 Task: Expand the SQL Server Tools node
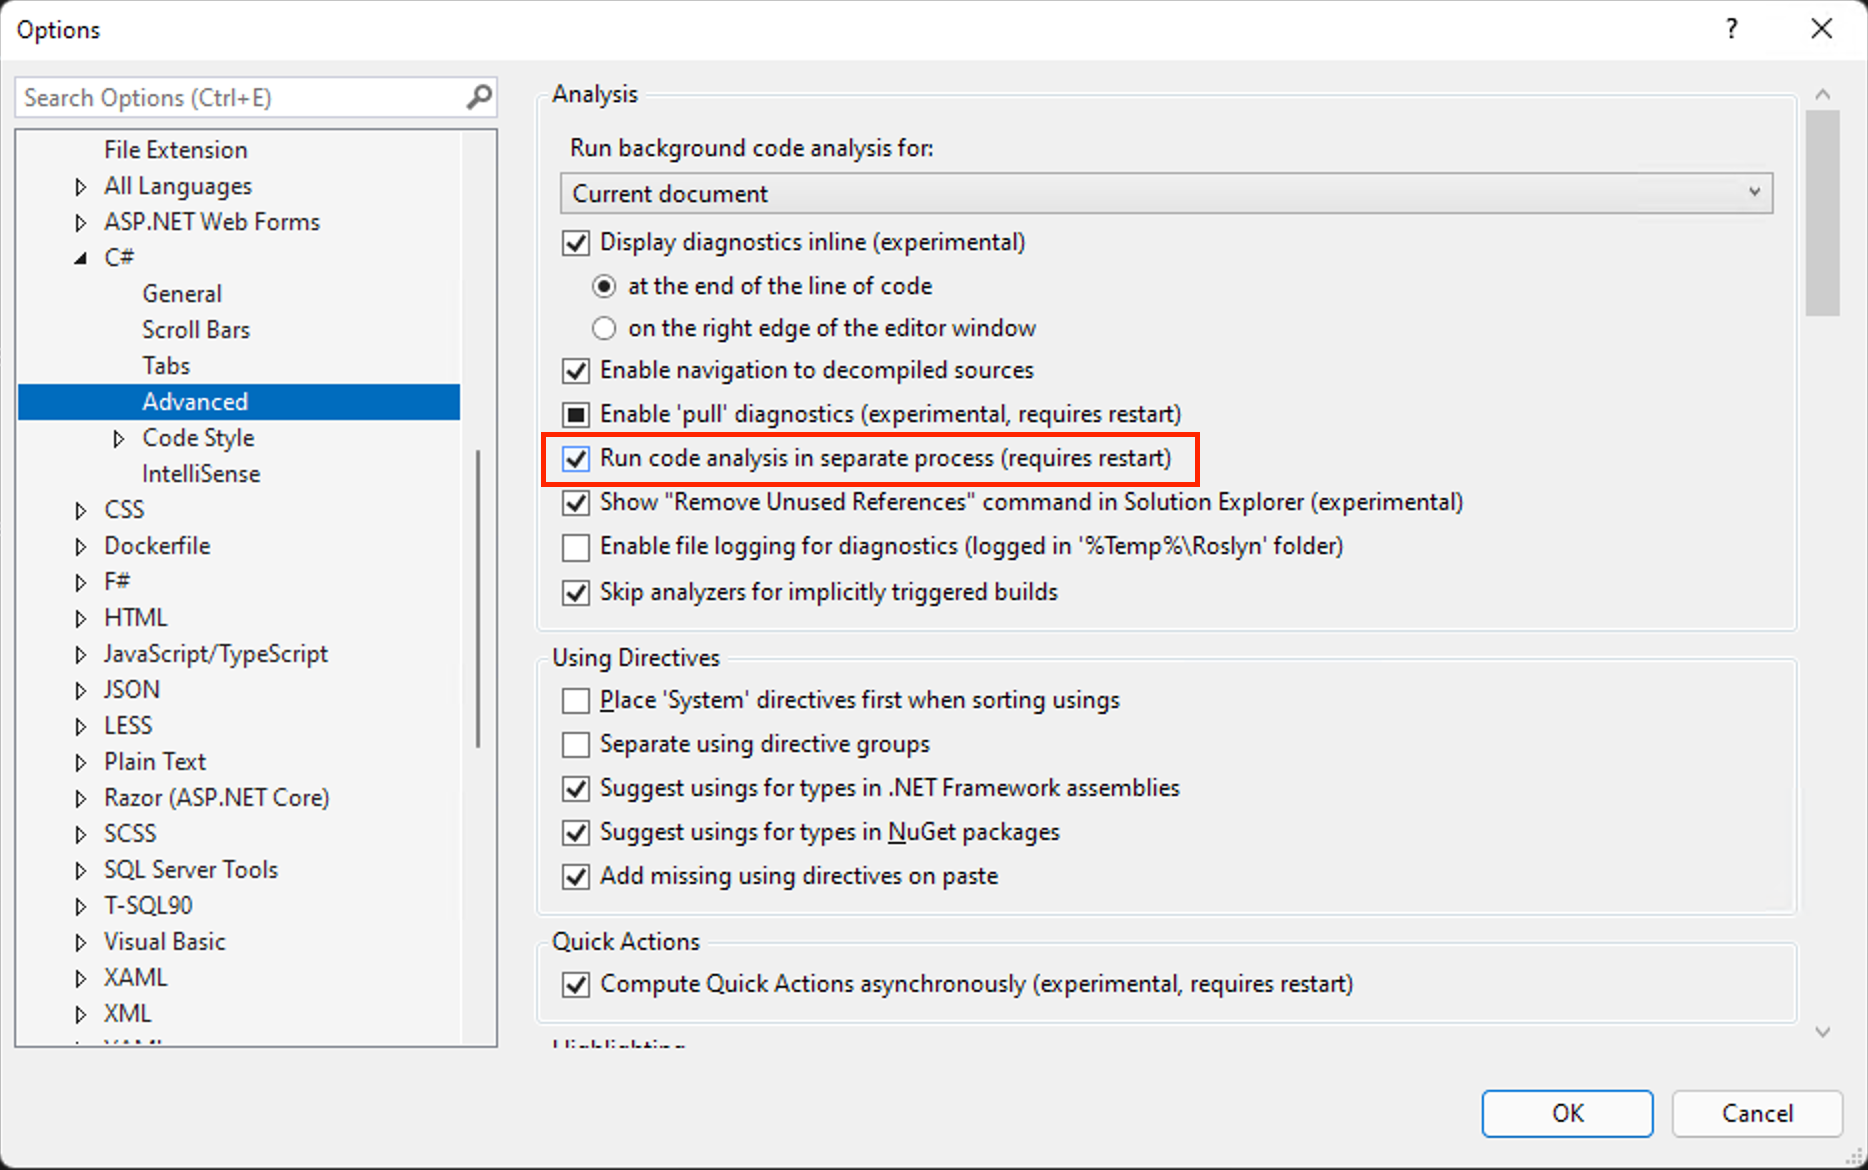pyautogui.click(x=81, y=871)
